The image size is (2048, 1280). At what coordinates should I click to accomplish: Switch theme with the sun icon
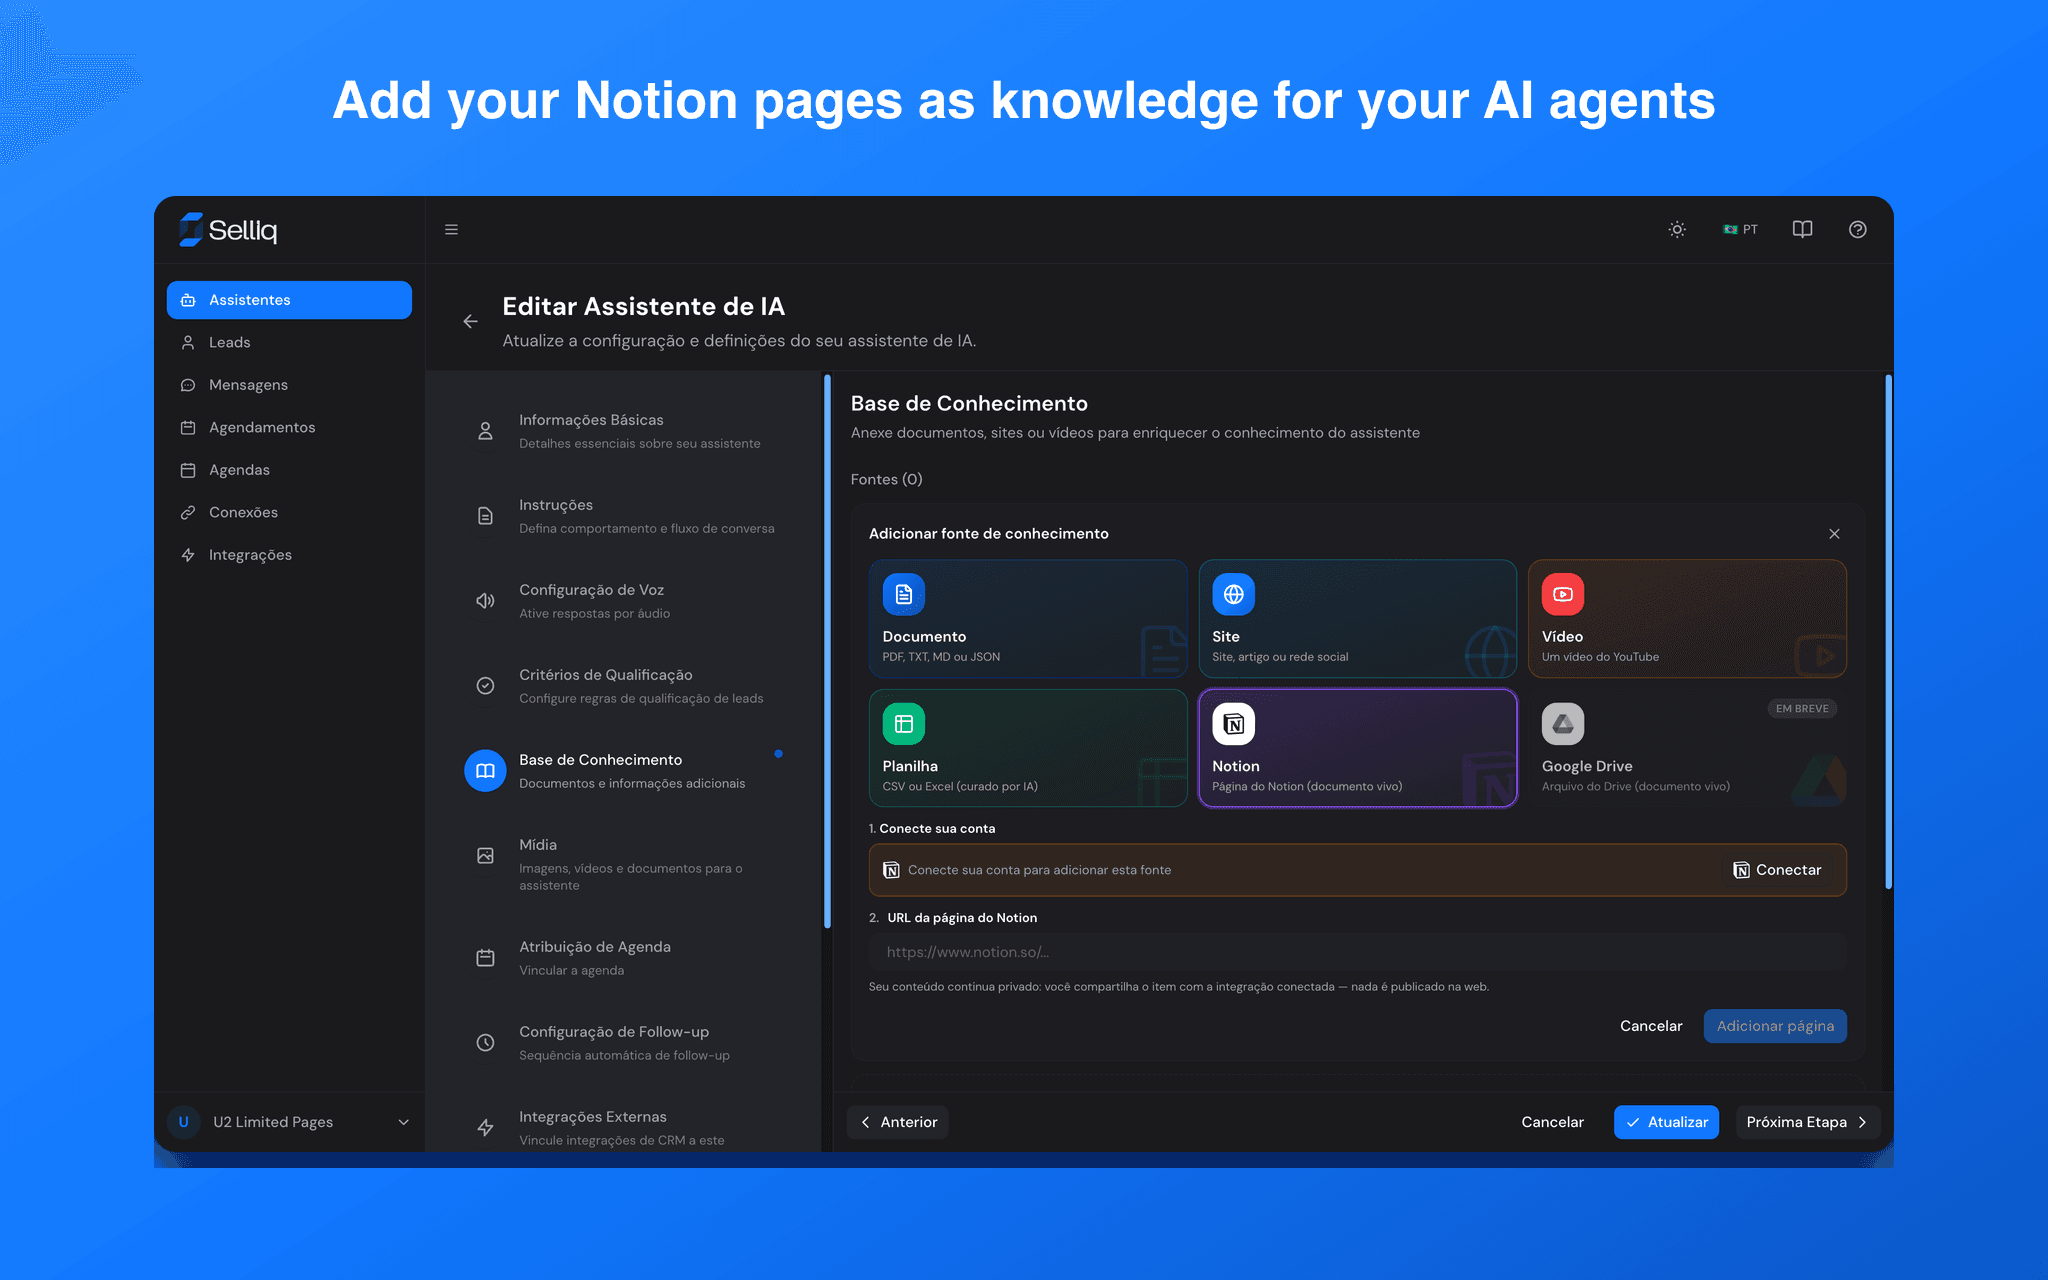click(1677, 230)
